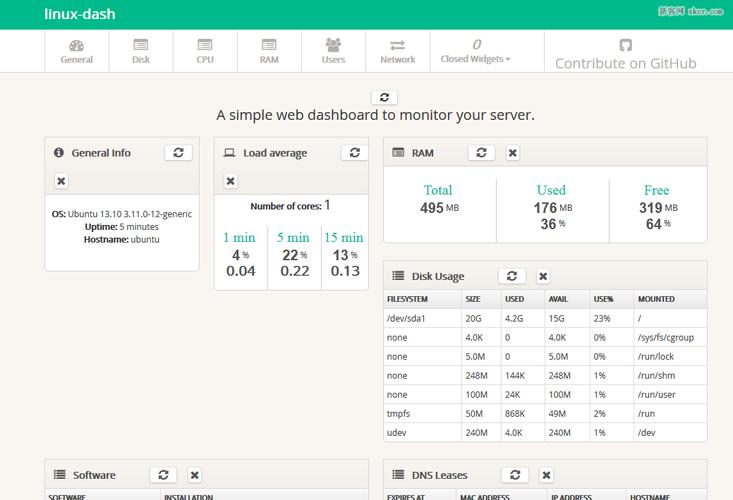
Task: Click the Number of cores text
Action: click(290, 206)
